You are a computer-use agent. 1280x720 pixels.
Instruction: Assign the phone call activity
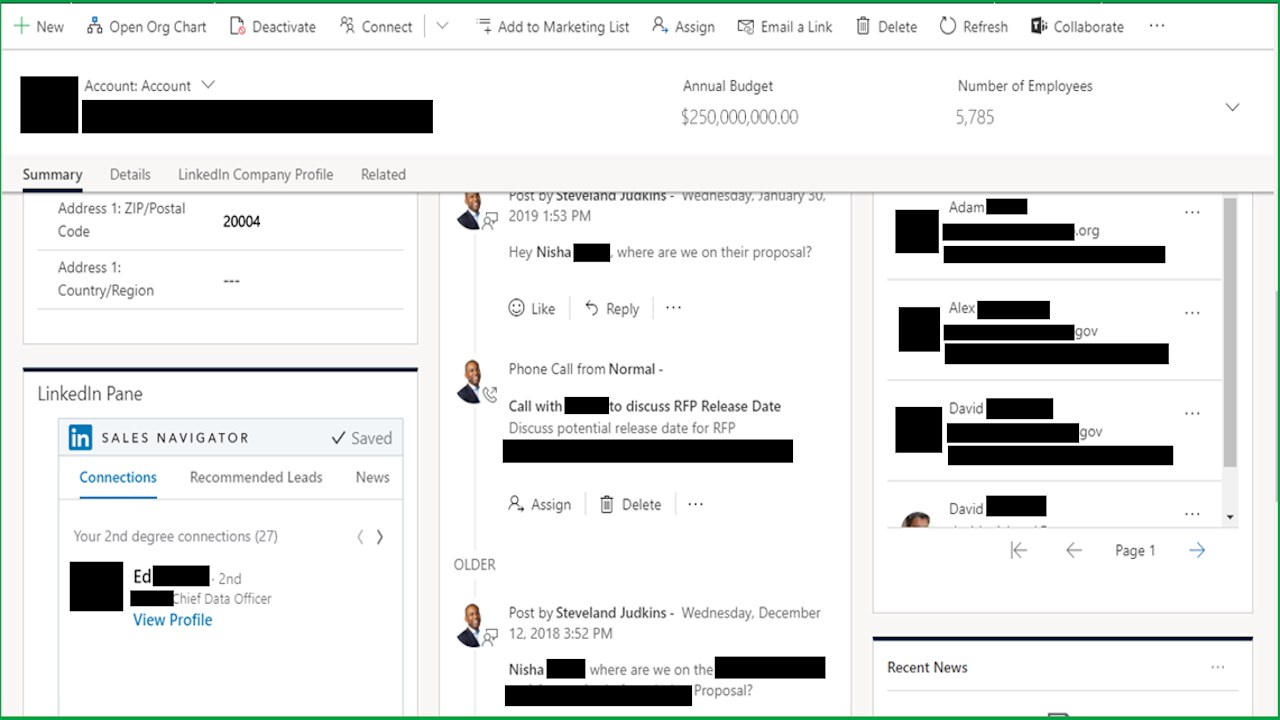[x=540, y=504]
